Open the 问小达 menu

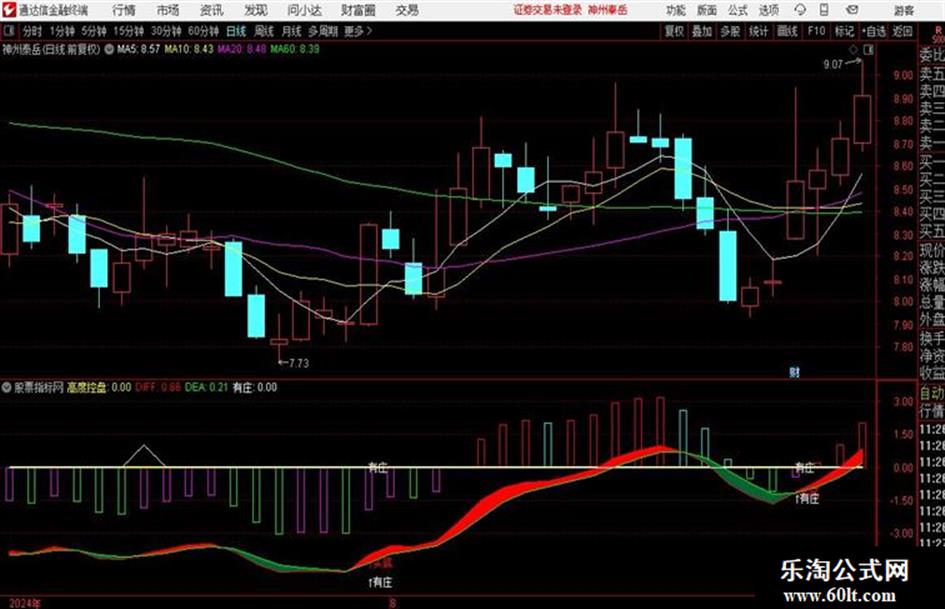(305, 10)
